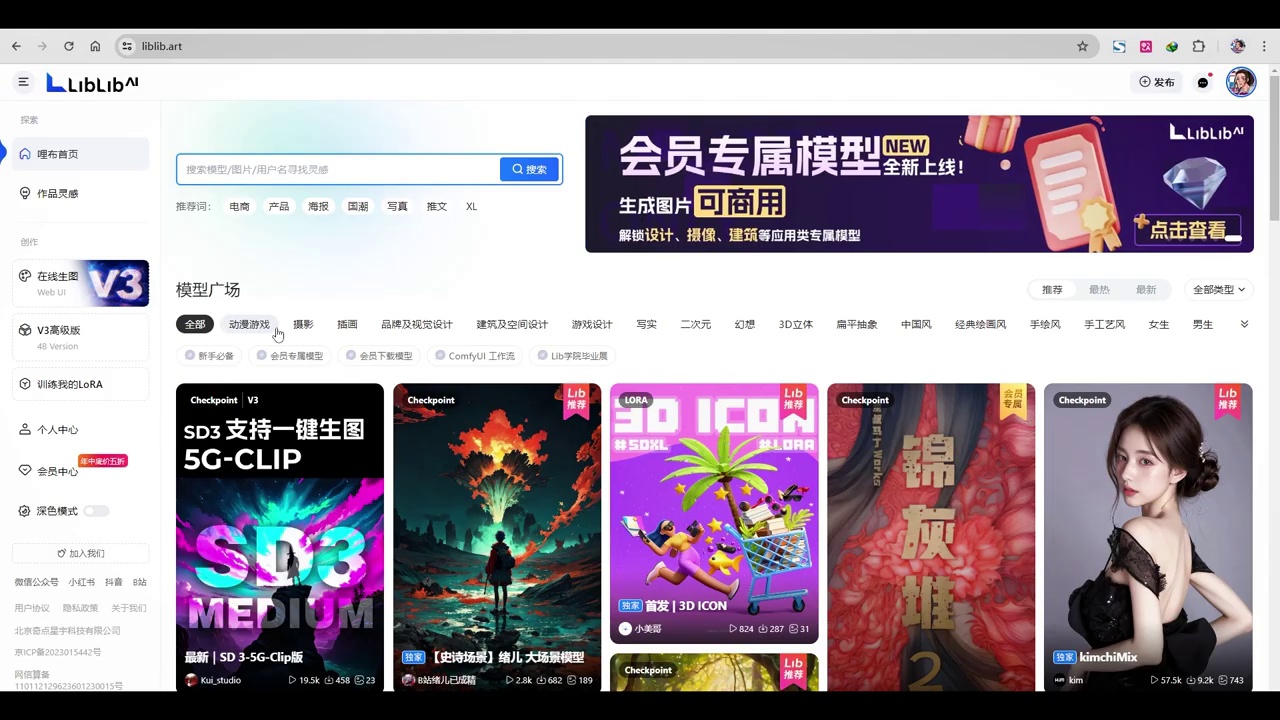Click the 发布 publish button

(x=1157, y=82)
